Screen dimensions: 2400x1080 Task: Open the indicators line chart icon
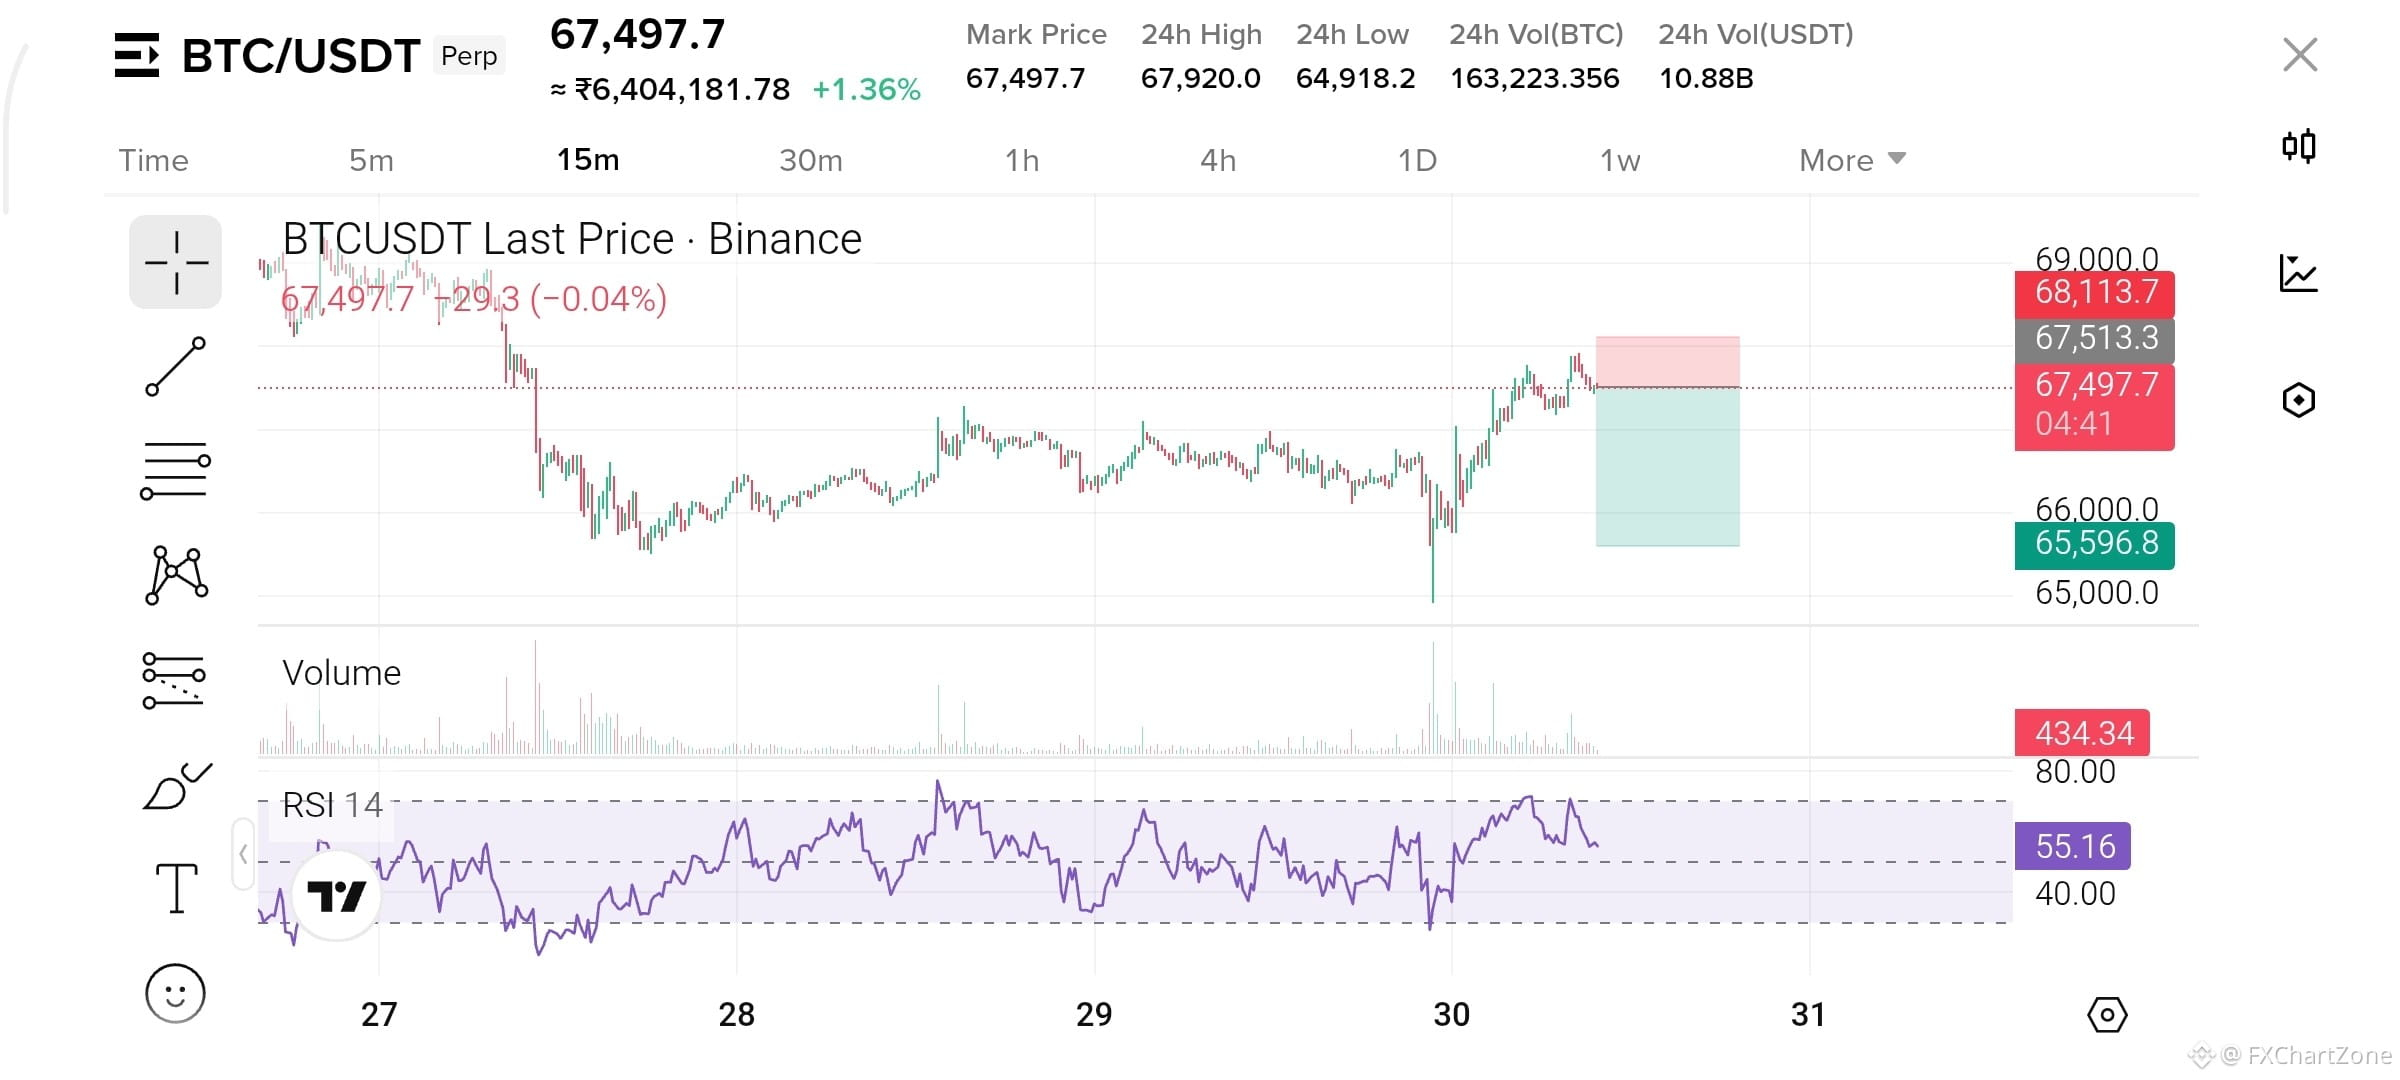[2299, 273]
